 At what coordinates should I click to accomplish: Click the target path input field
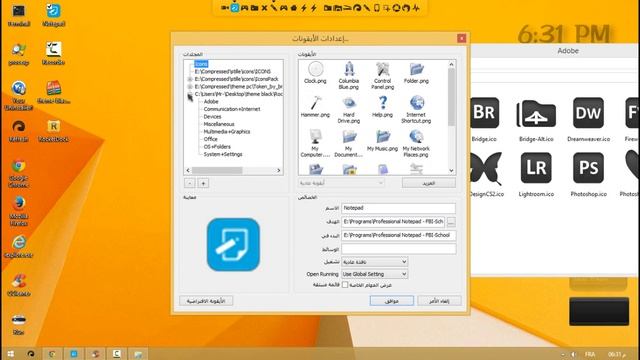click(393, 222)
